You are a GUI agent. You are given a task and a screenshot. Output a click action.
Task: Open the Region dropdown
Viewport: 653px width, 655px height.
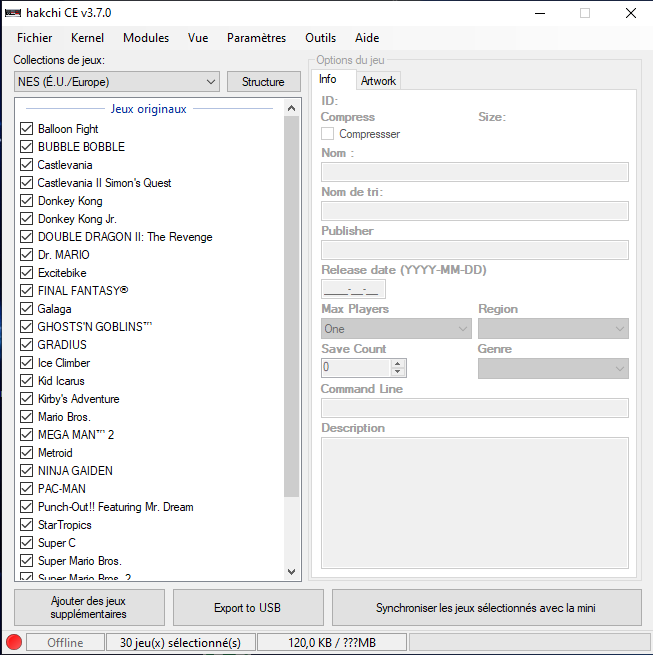click(x=552, y=329)
